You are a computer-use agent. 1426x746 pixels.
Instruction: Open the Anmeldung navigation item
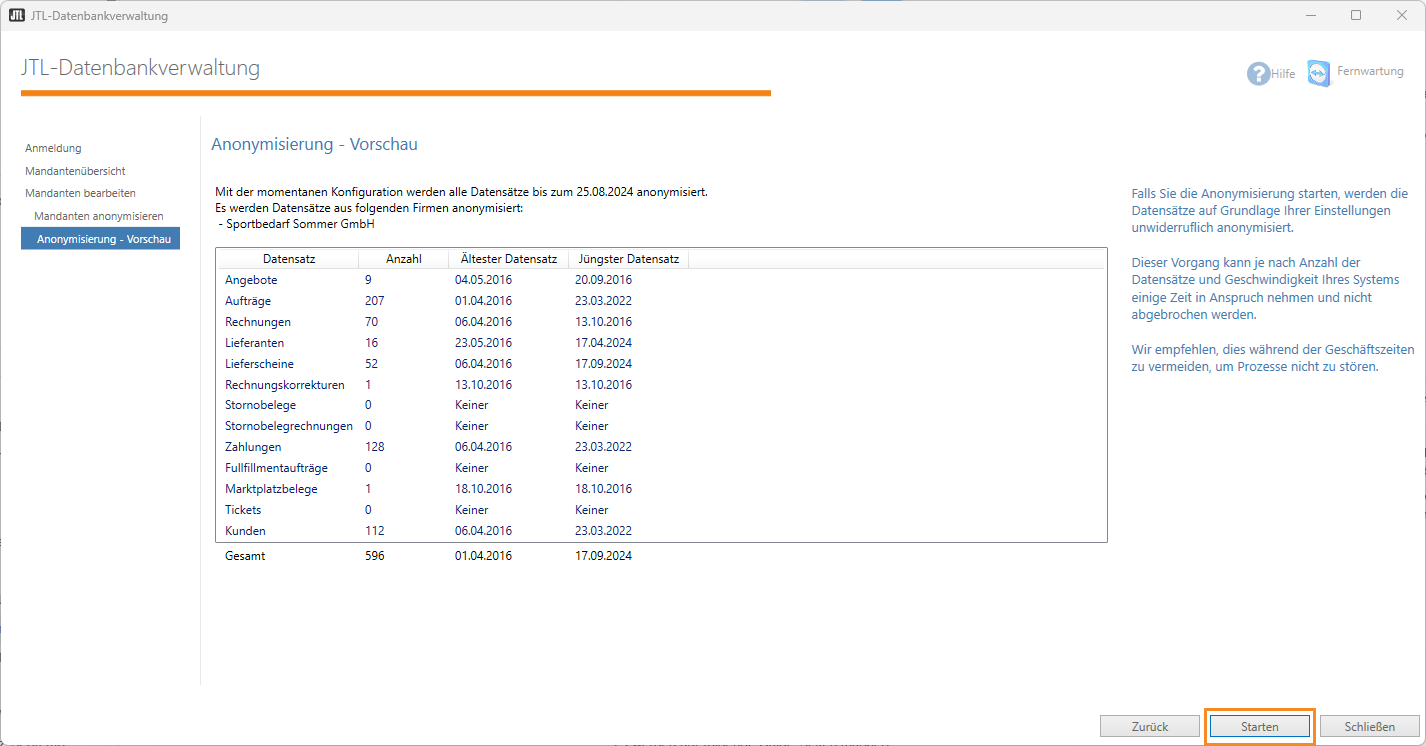[x=53, y=148]
